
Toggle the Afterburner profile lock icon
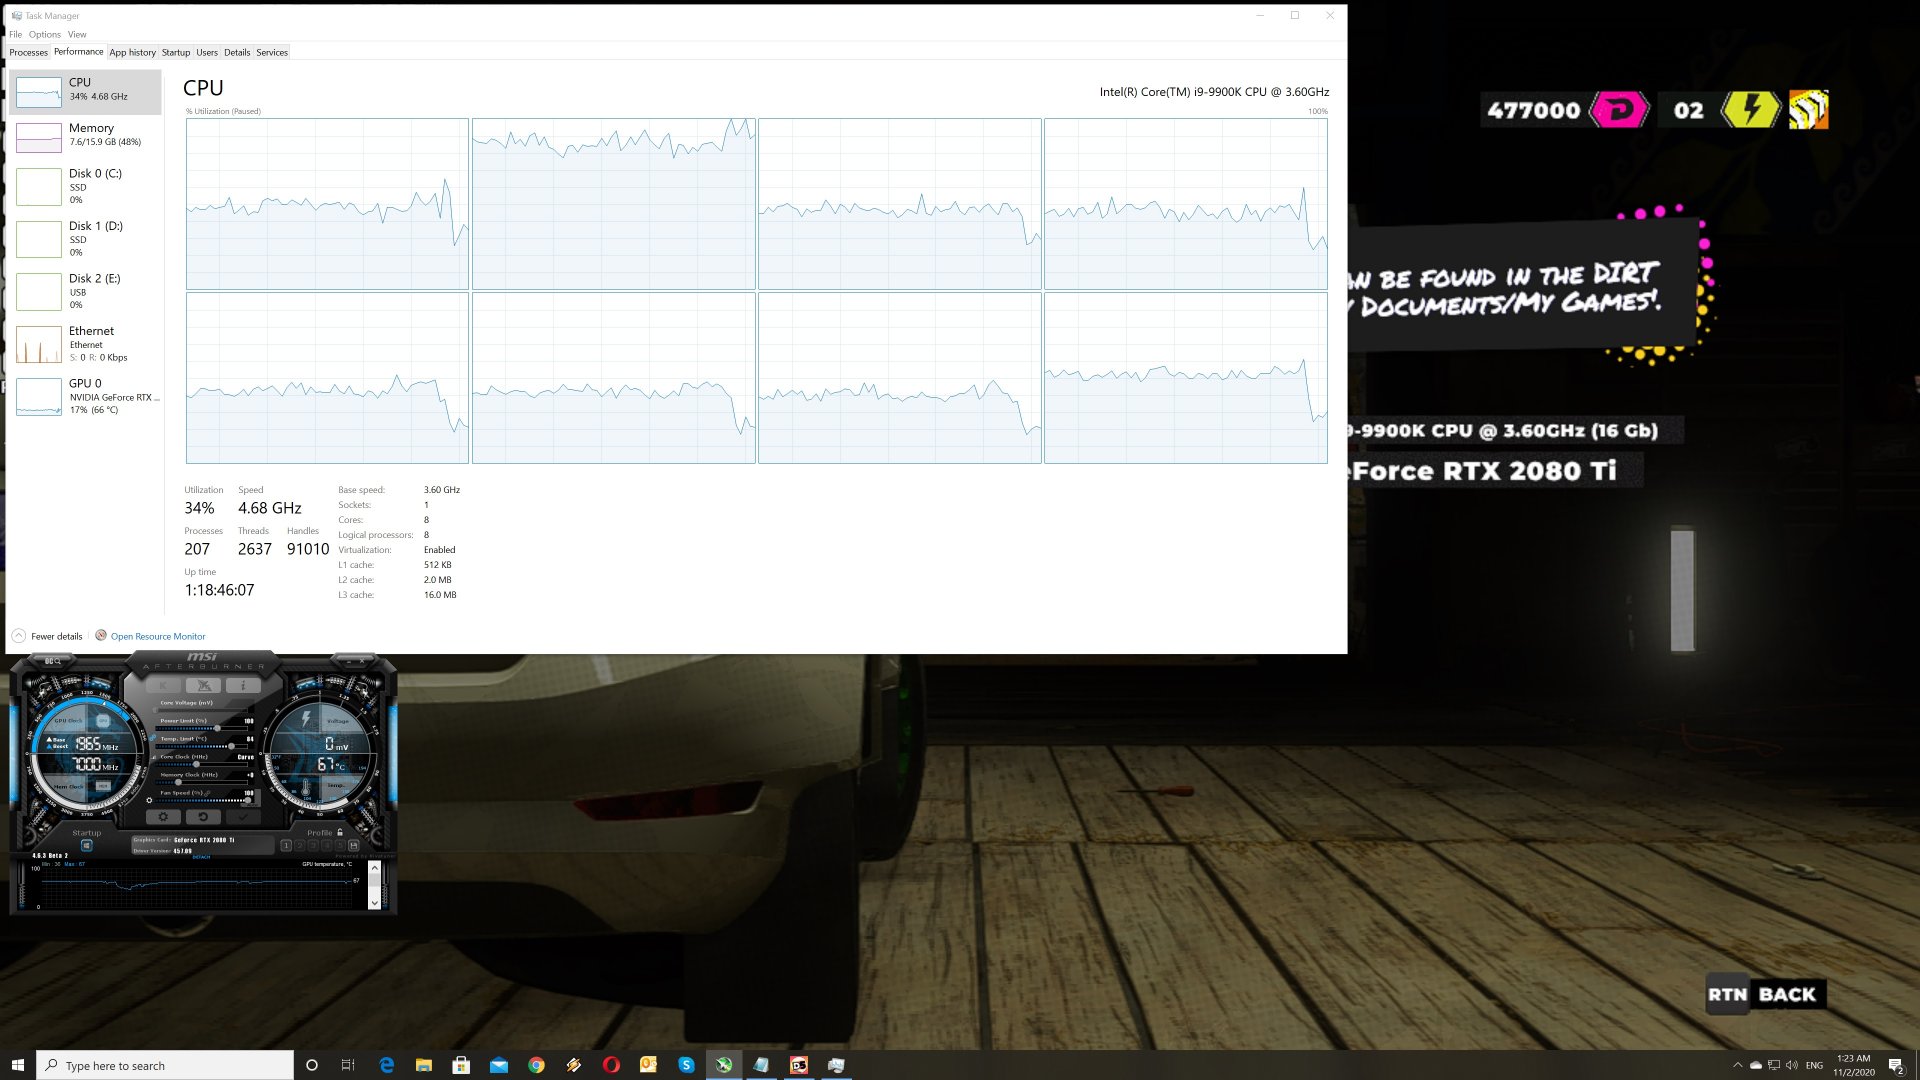click(x=340, y=832)
